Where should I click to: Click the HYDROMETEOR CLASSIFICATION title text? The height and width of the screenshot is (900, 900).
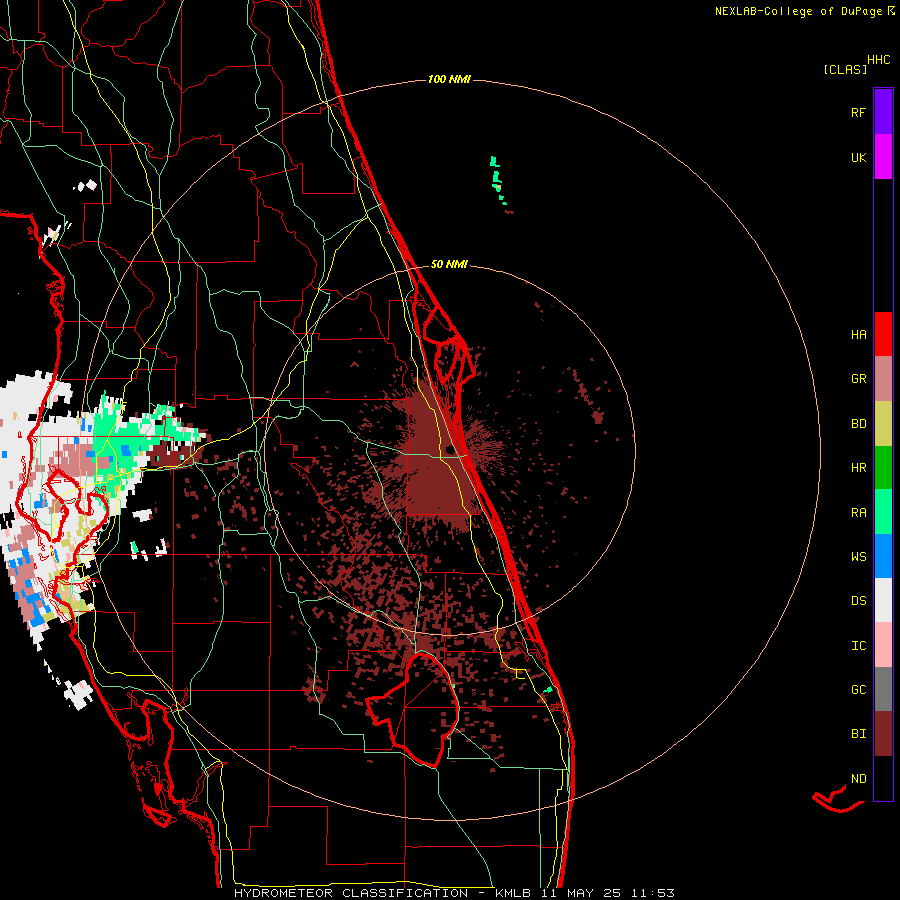point(351,893)
